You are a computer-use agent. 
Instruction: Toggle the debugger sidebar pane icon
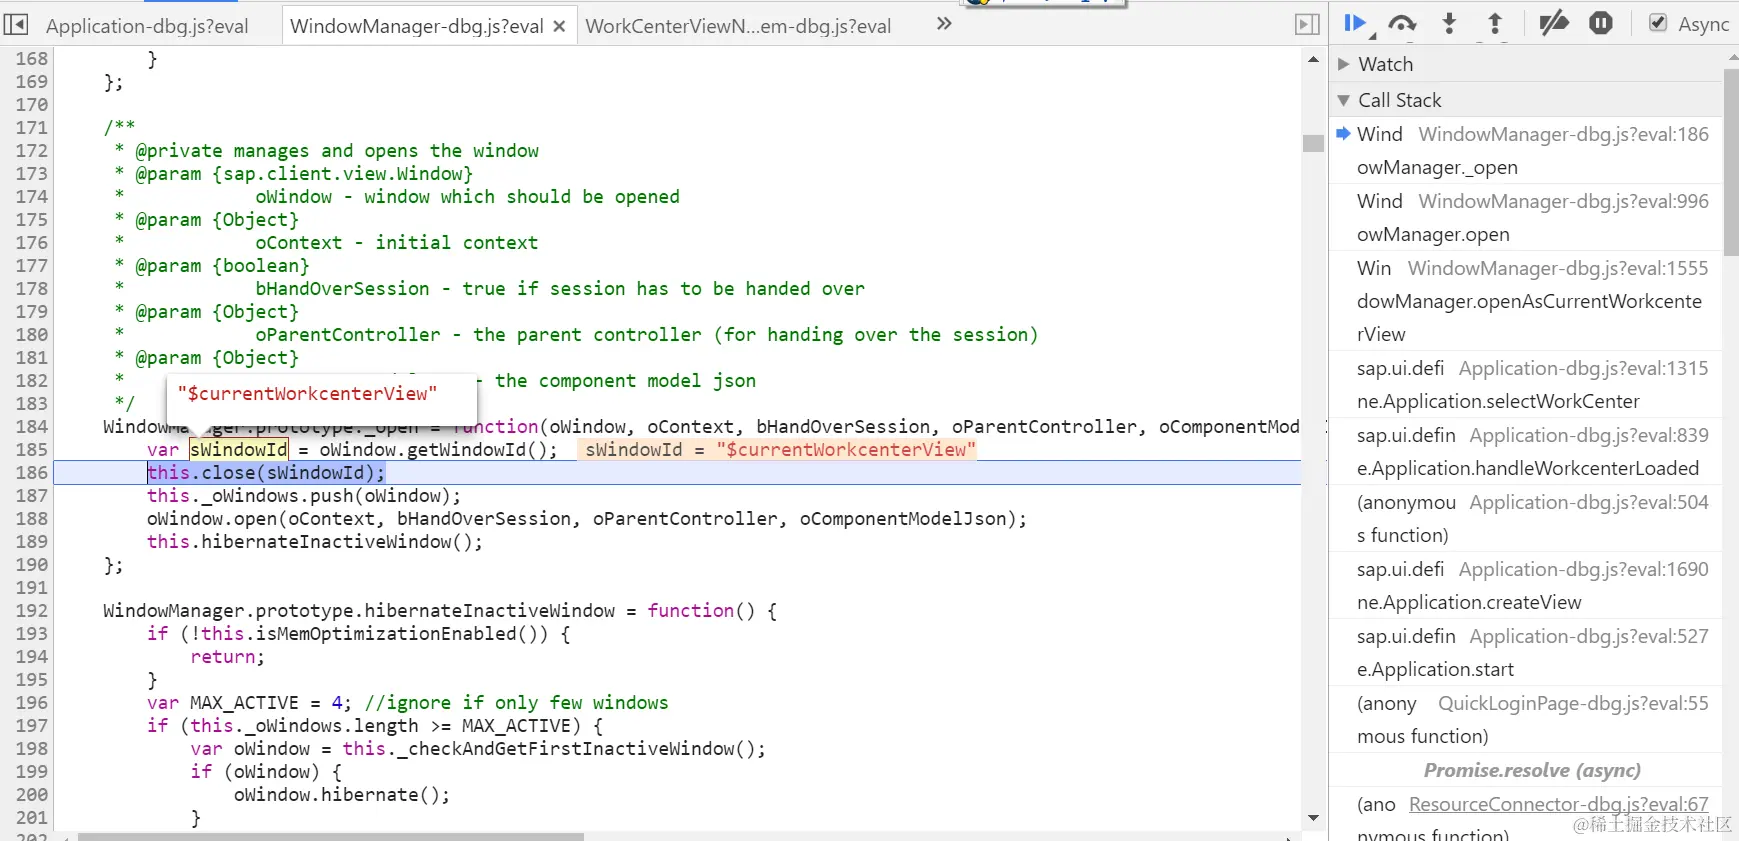[x=1307, y=24]
